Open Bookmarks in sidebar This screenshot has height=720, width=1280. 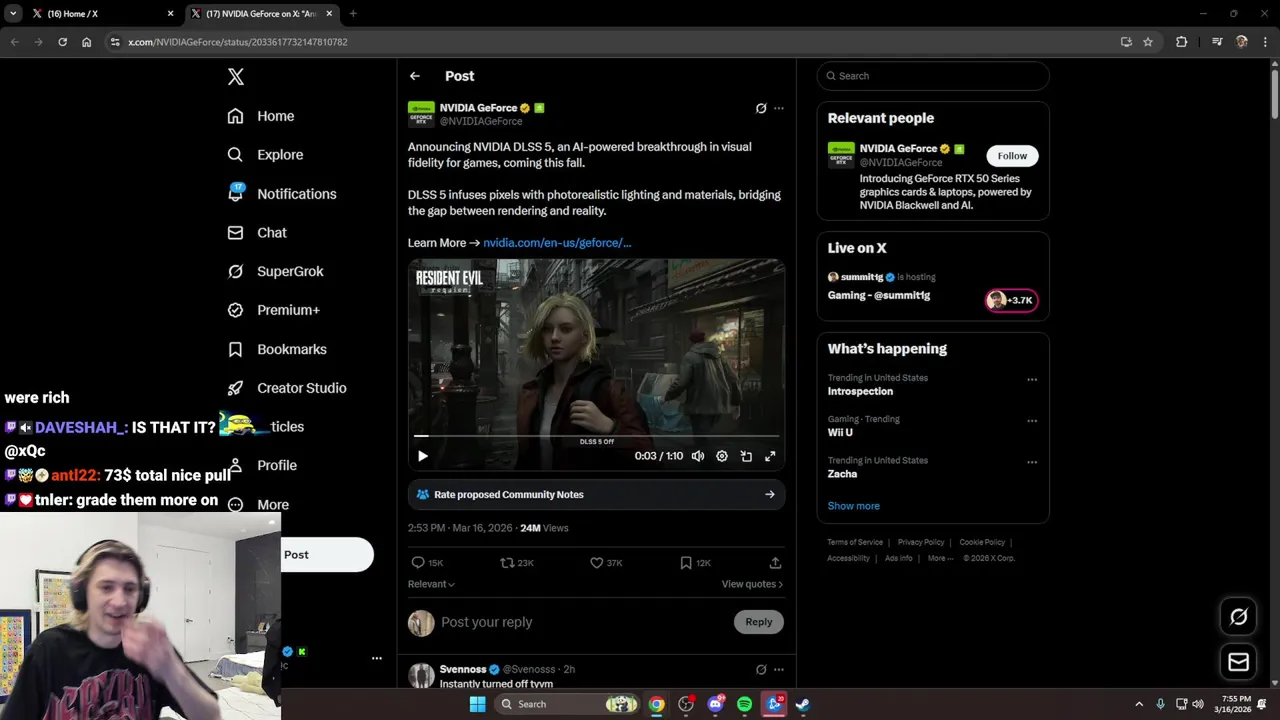point(277,349)
